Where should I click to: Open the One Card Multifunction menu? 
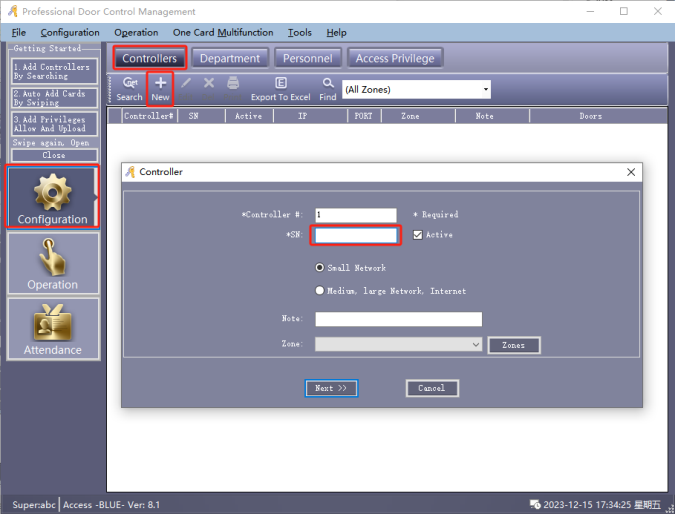222,33
